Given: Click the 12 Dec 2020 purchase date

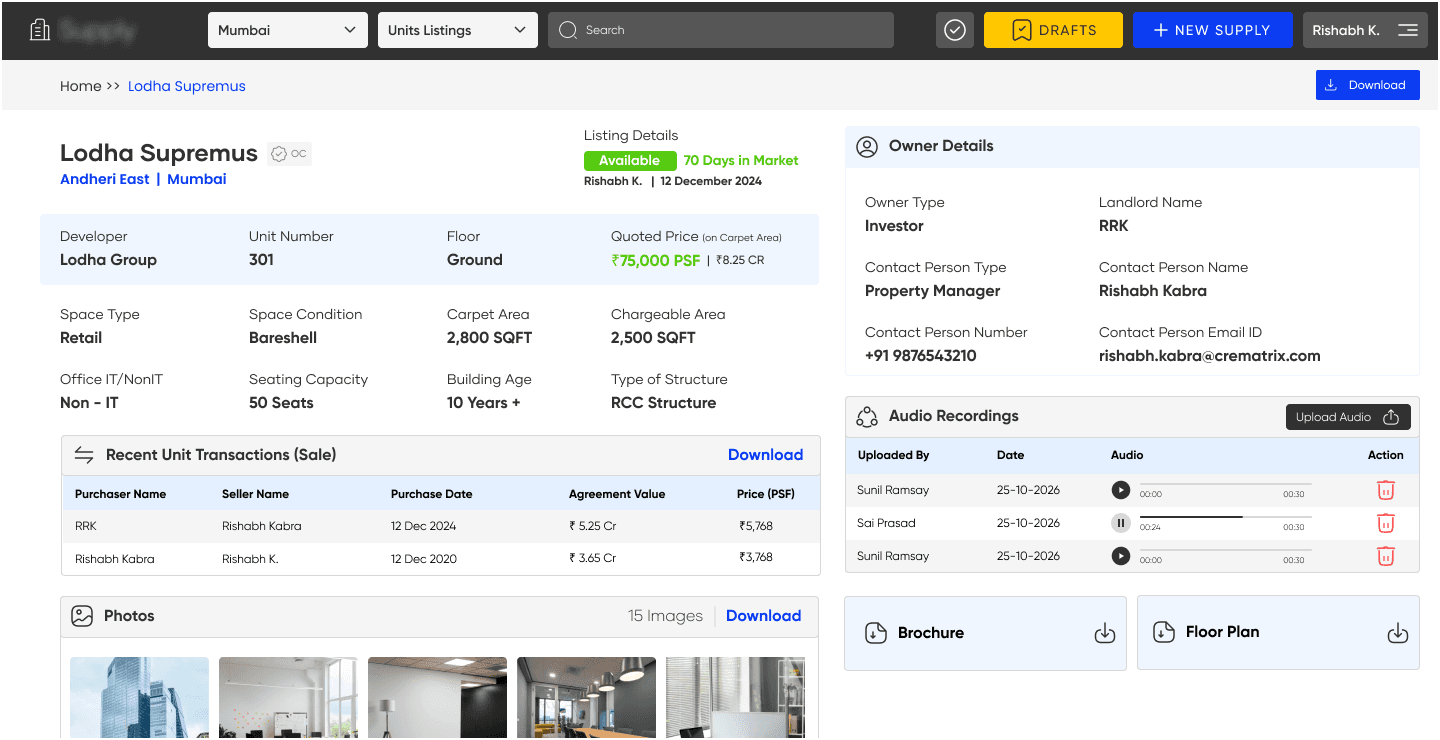Looking at the screenshot, I should (424, 559).
